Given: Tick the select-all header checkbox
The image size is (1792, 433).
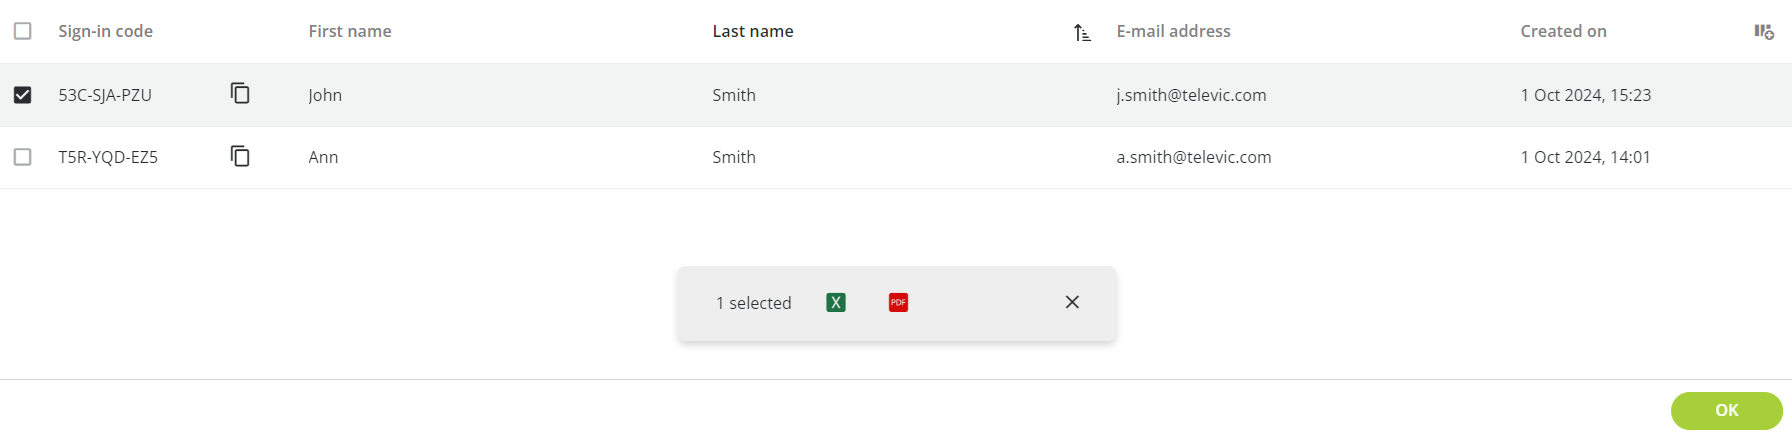Looking at the screenshot, I should coord(23,31).
